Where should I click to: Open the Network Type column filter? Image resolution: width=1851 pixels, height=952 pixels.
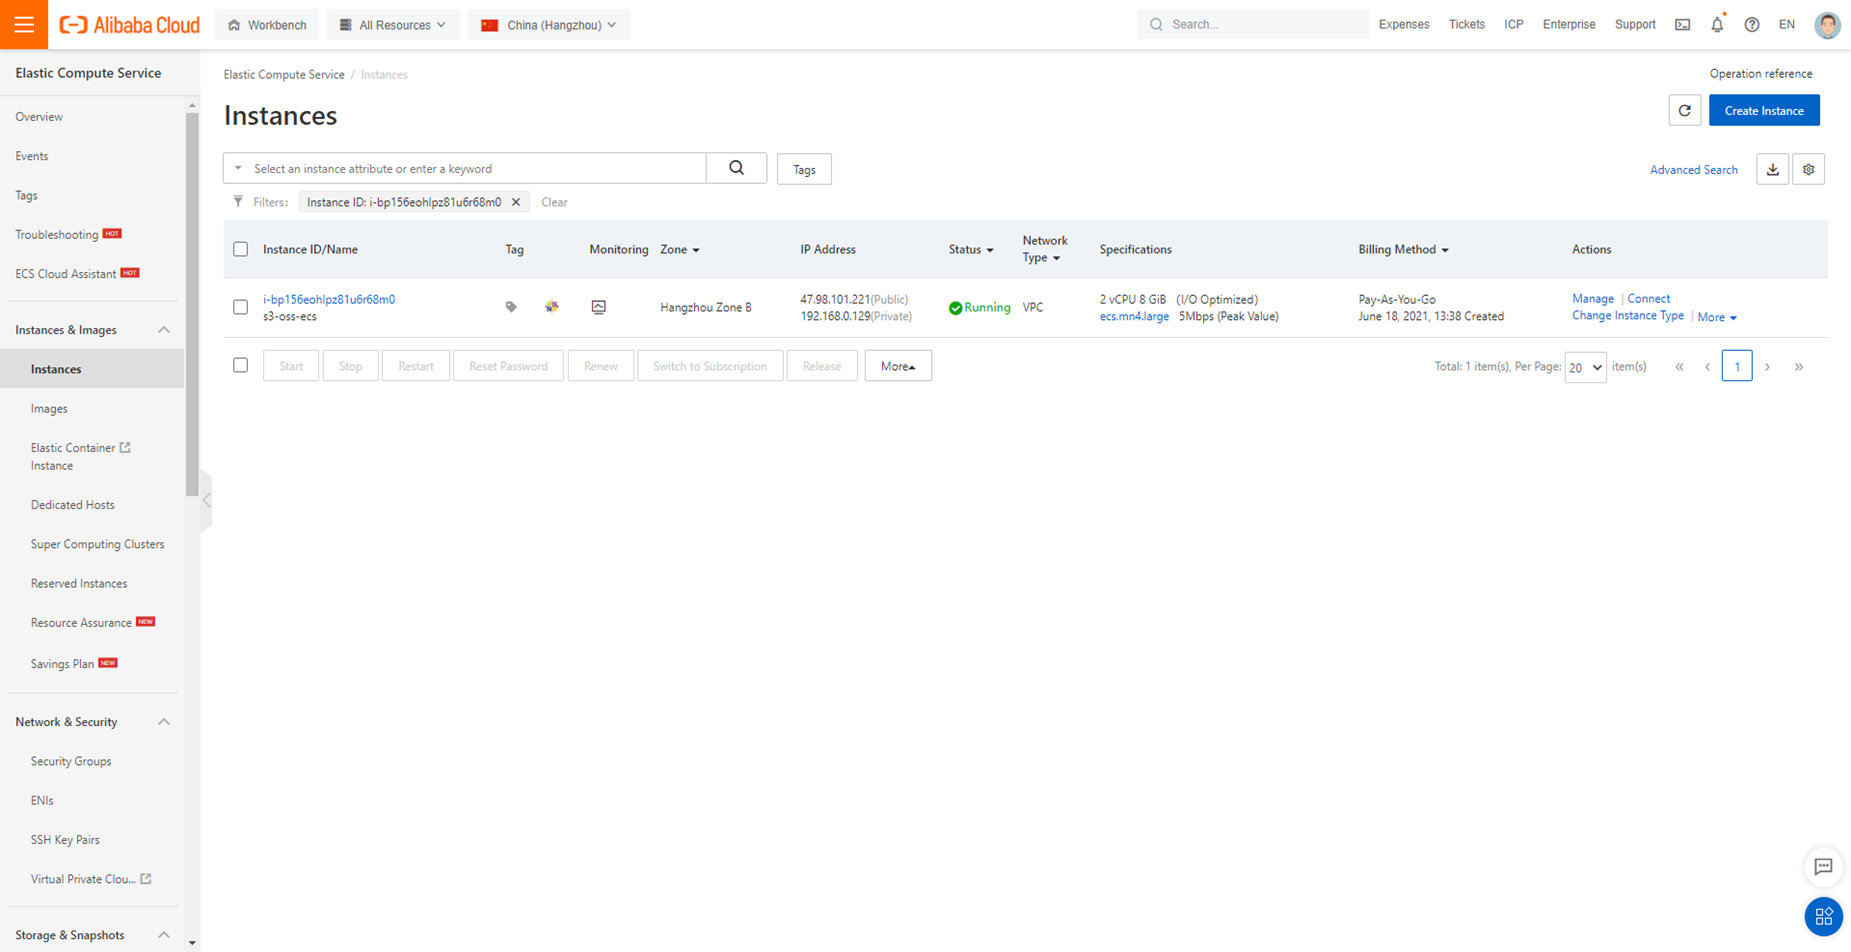1056,258
